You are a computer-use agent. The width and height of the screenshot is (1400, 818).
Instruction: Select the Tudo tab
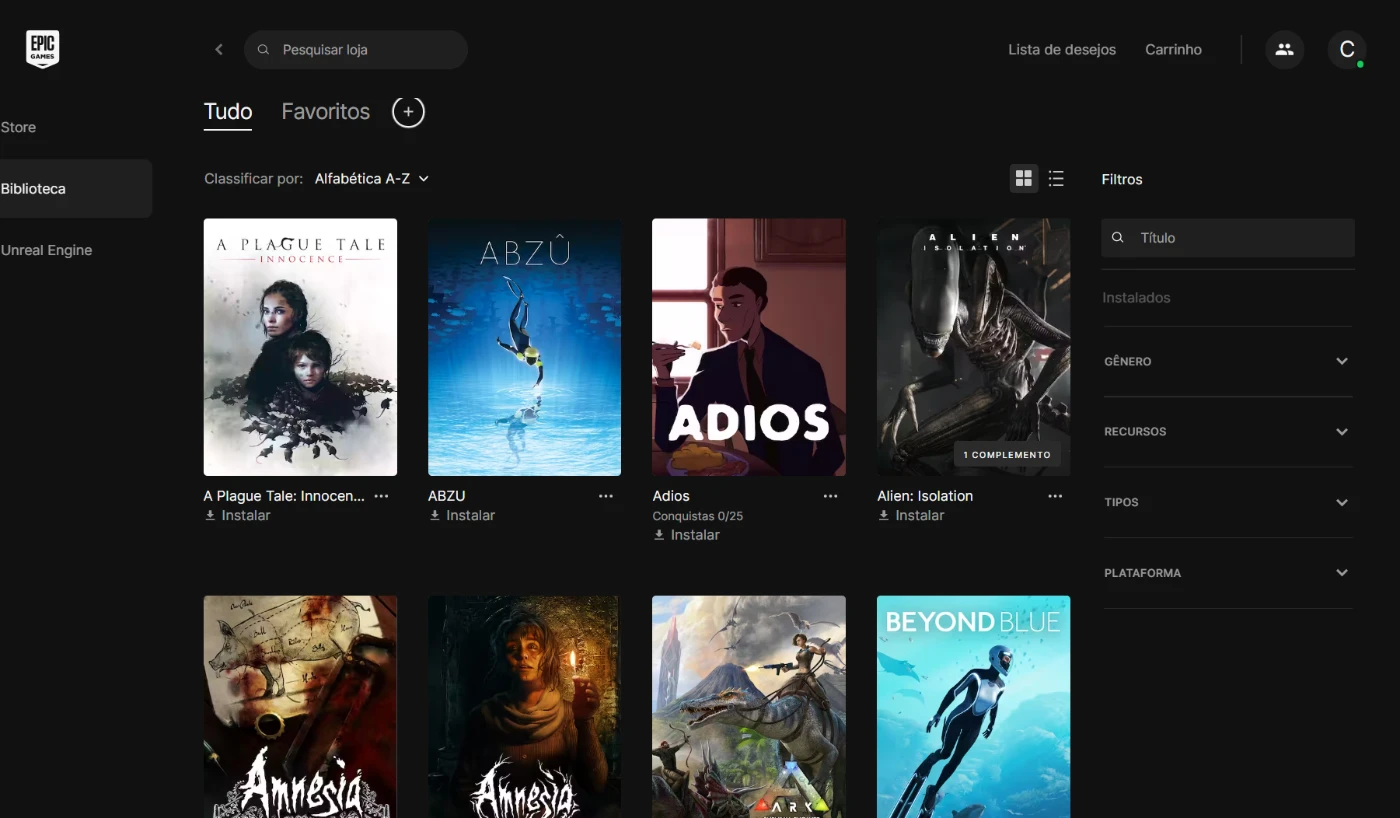point(228,112)
